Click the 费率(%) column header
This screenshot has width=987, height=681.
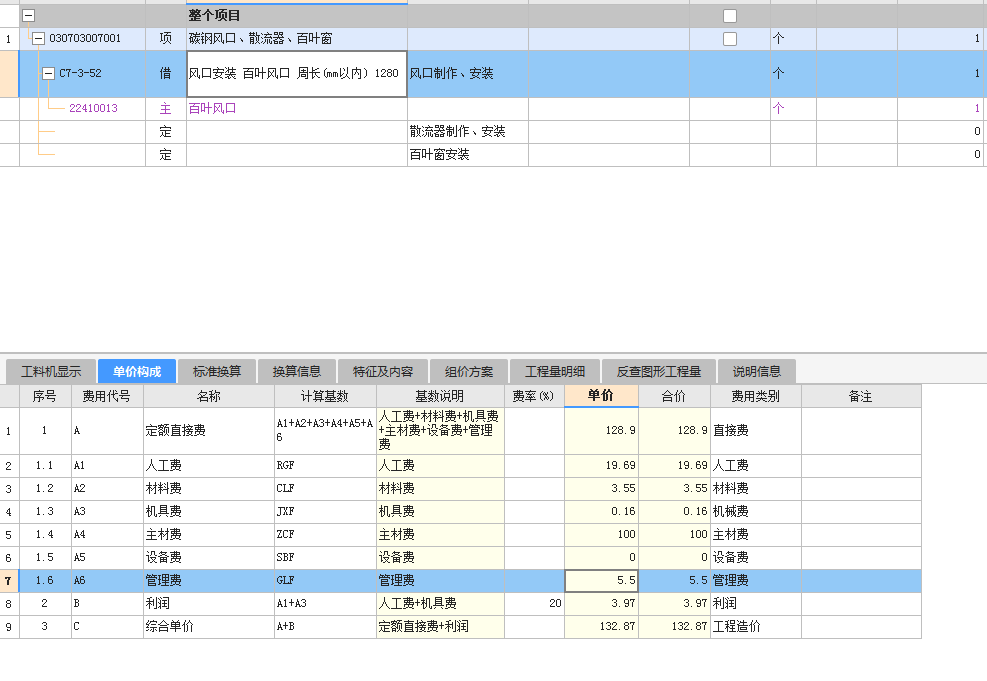click(x=534, y=396)
